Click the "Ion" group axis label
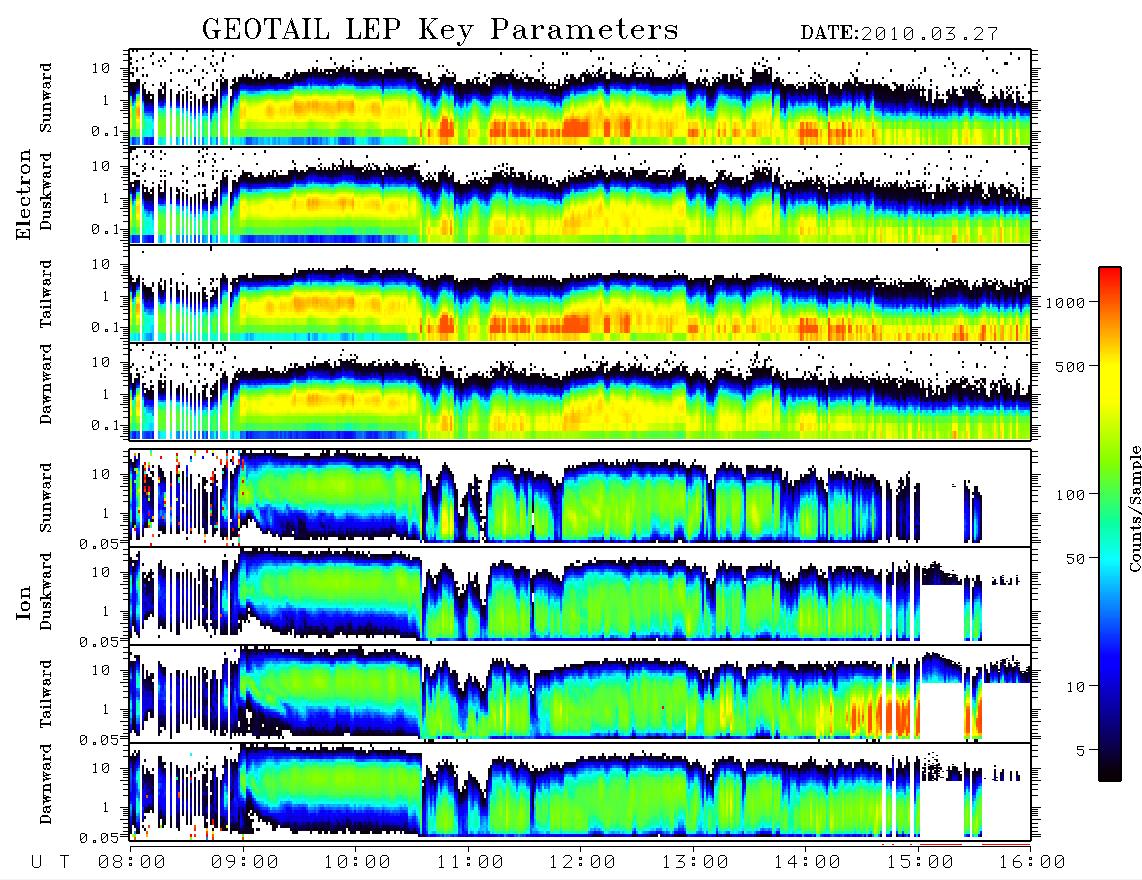Screen dimensions: 1142x880 pos(24,602)
